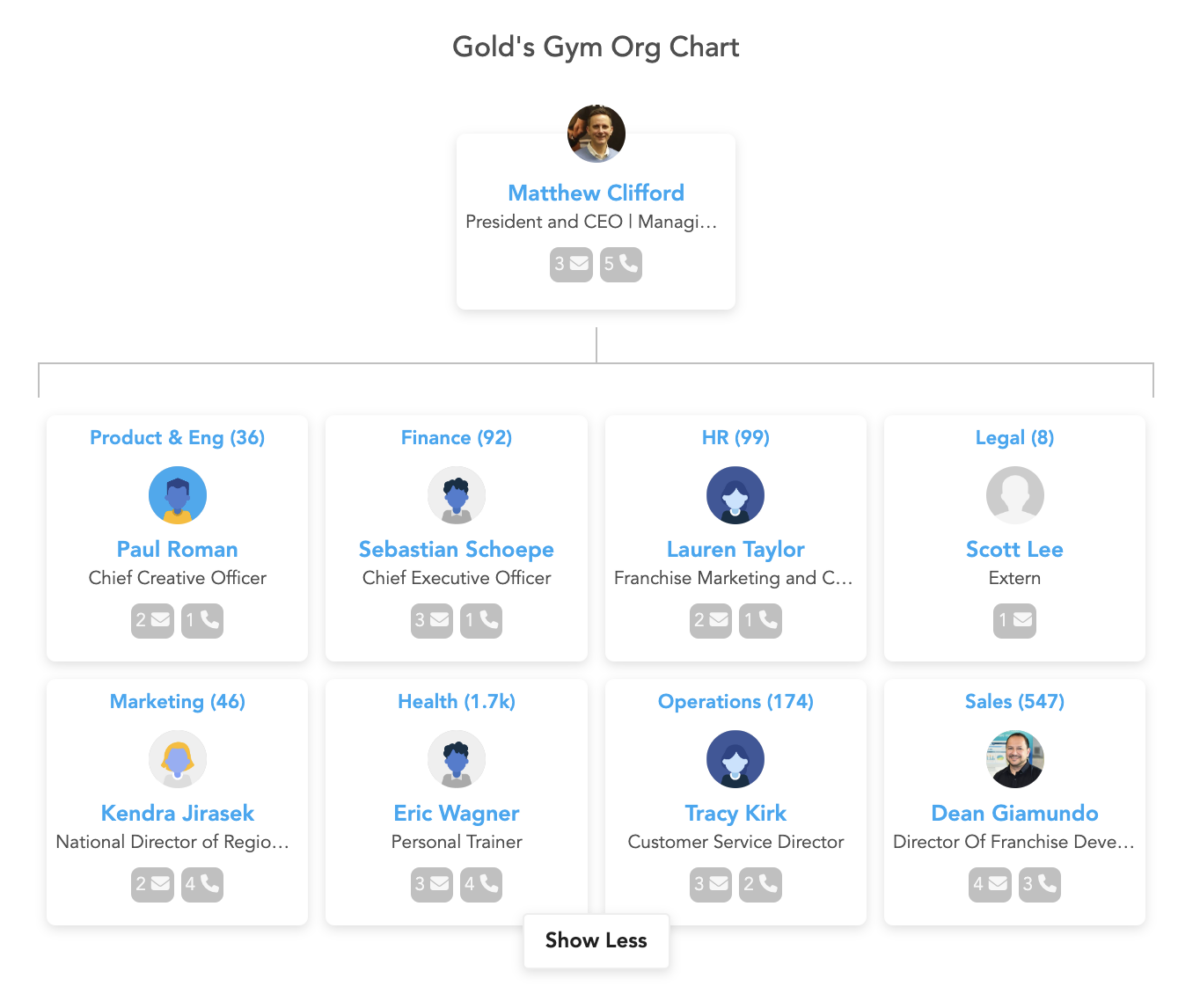The width and height of the screenshot is (1200, 994).
Task: Open the phone icon on Tracy Kirk's card
Action: click(760, 884)
